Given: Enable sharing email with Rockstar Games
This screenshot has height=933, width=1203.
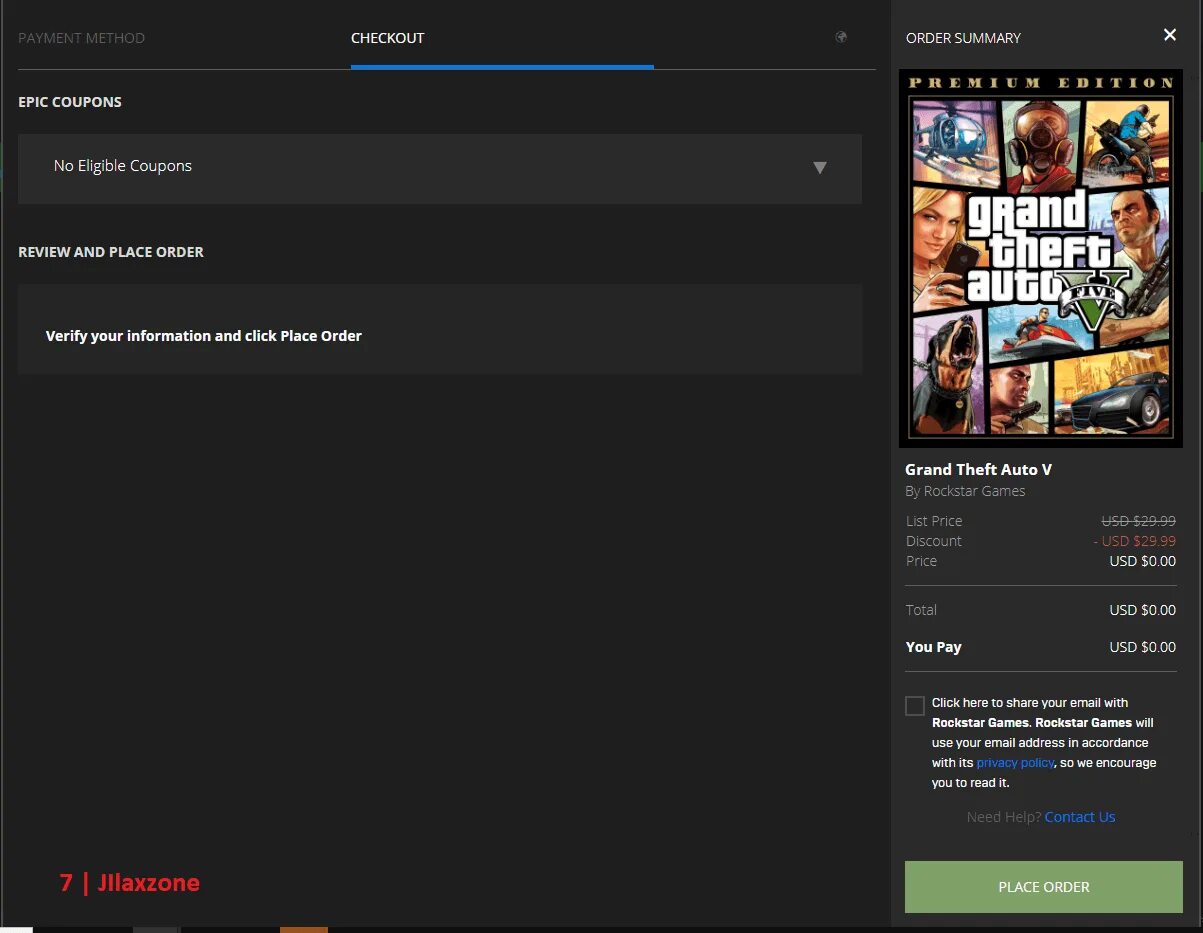Looking at the screenshot, I should pyautogui.click(x=915, y=706).
